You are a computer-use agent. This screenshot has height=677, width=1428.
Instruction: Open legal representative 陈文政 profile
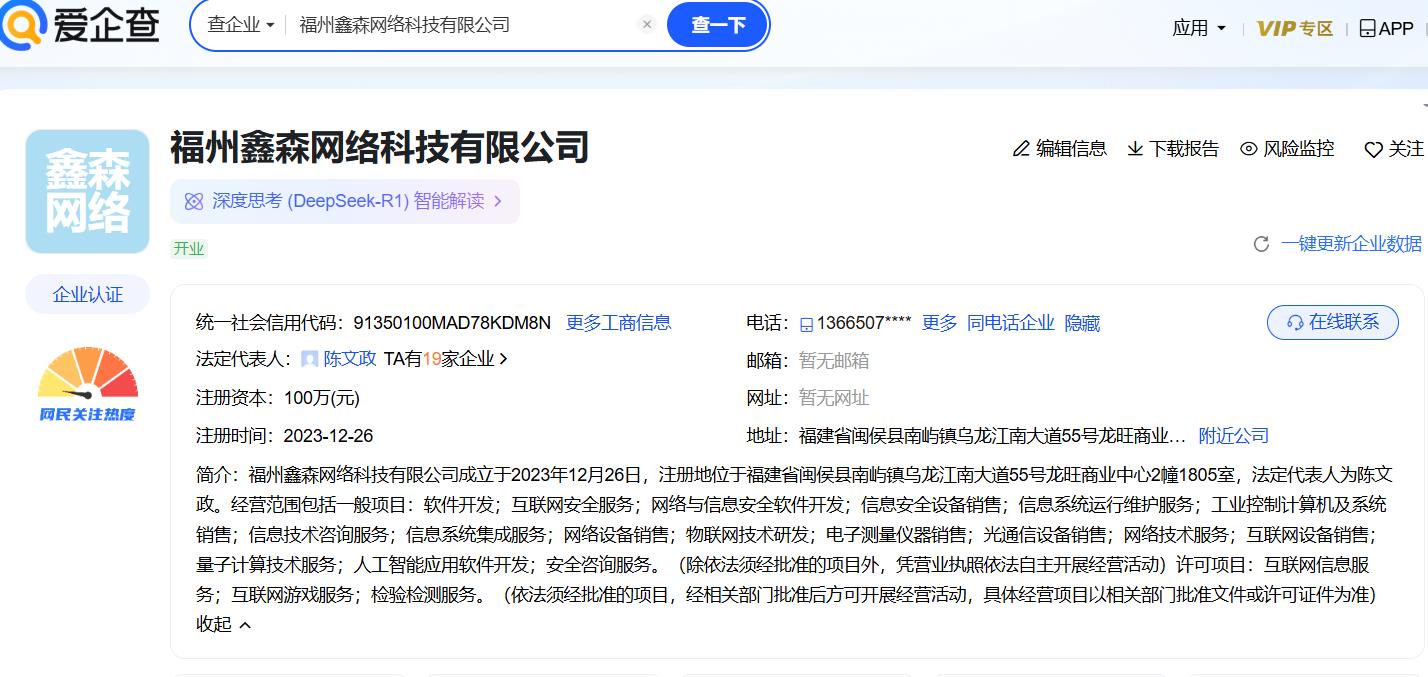click(x=350, y=359)
